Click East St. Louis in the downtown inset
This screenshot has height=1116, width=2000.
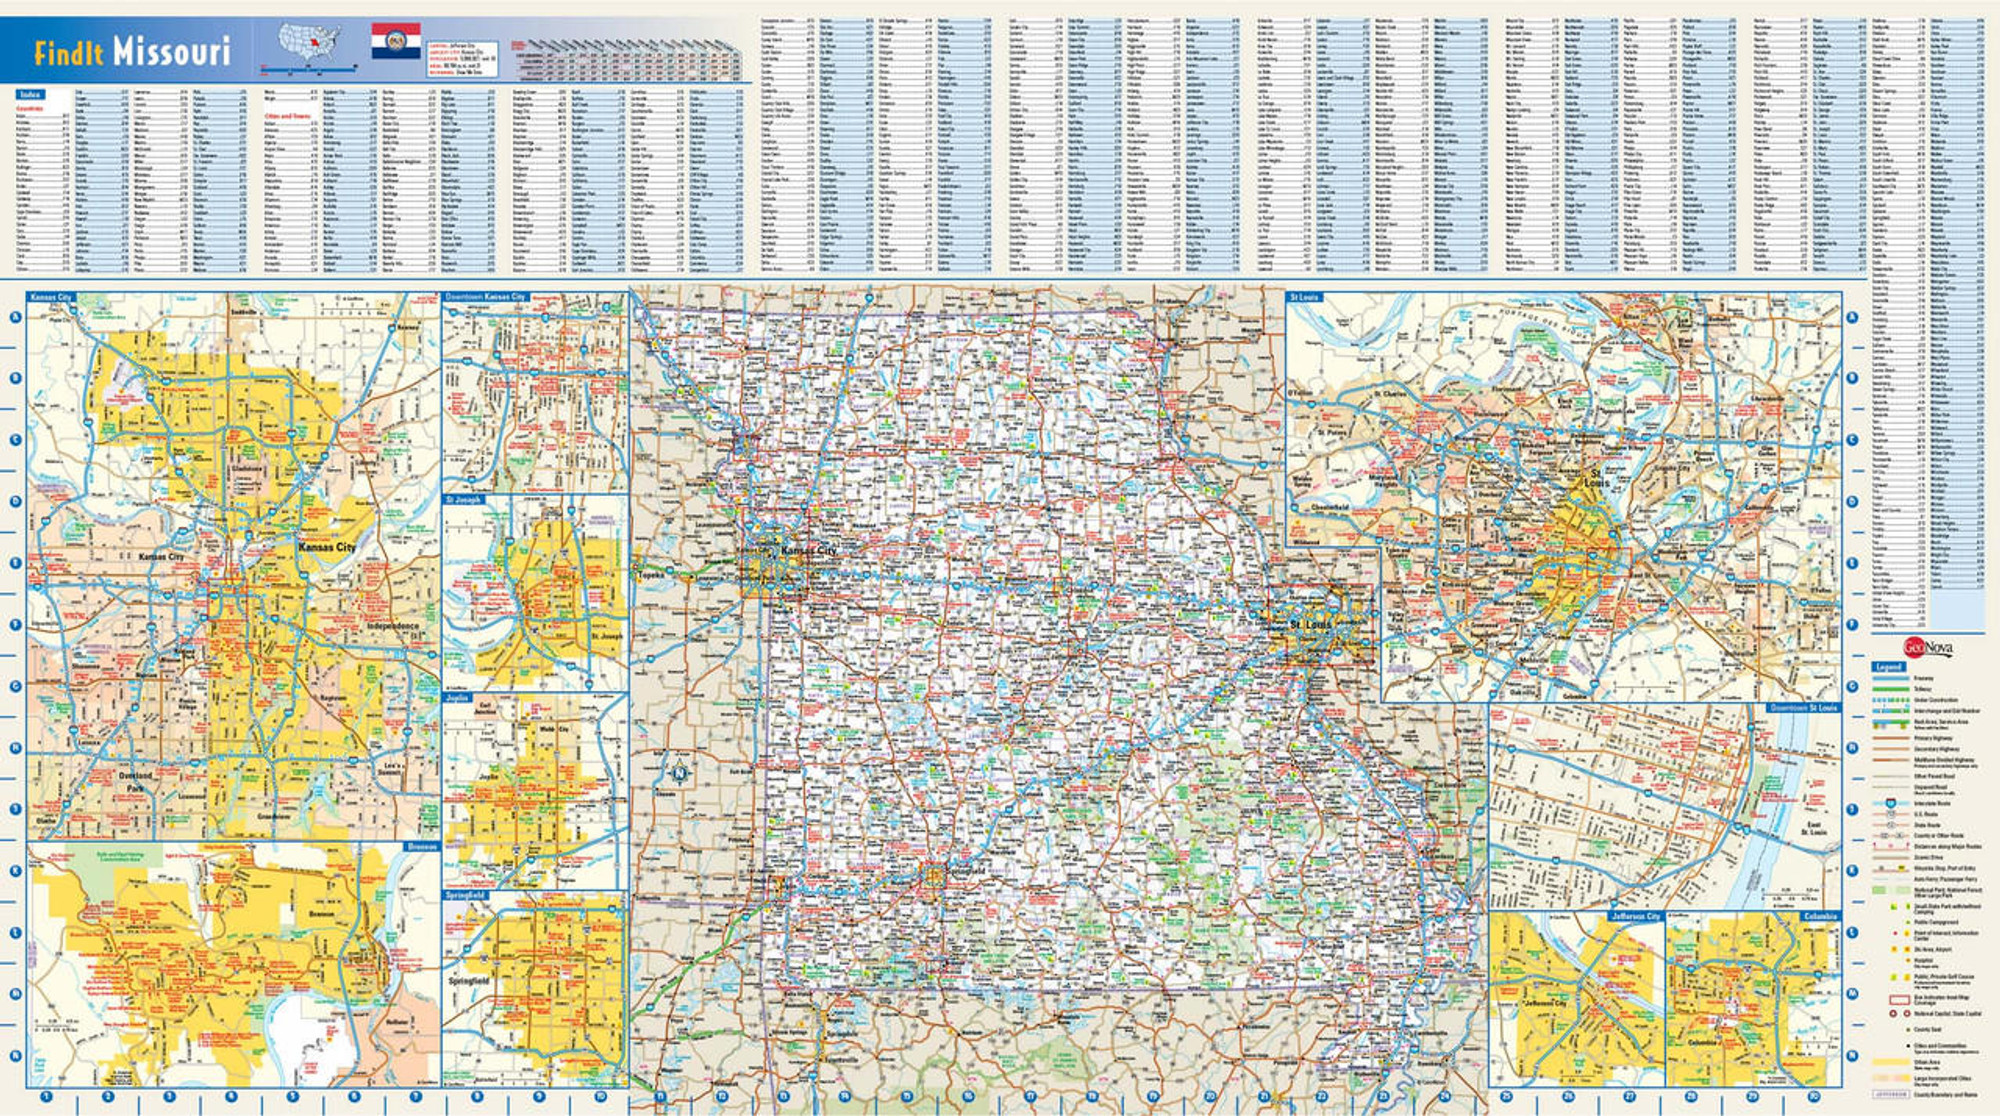tap(1813, 829)
